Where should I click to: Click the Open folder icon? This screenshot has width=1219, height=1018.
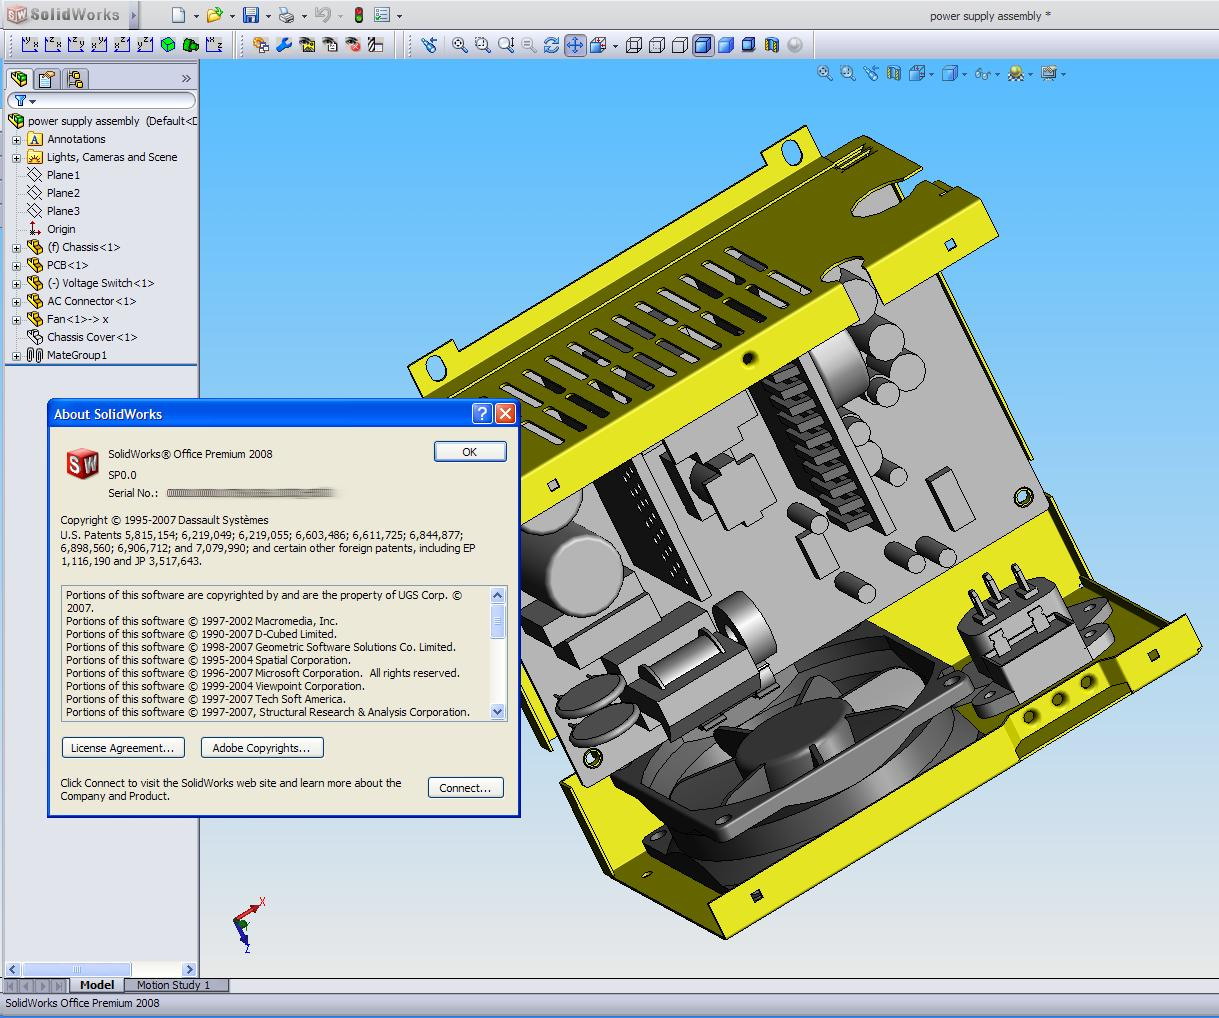[214, 15]
